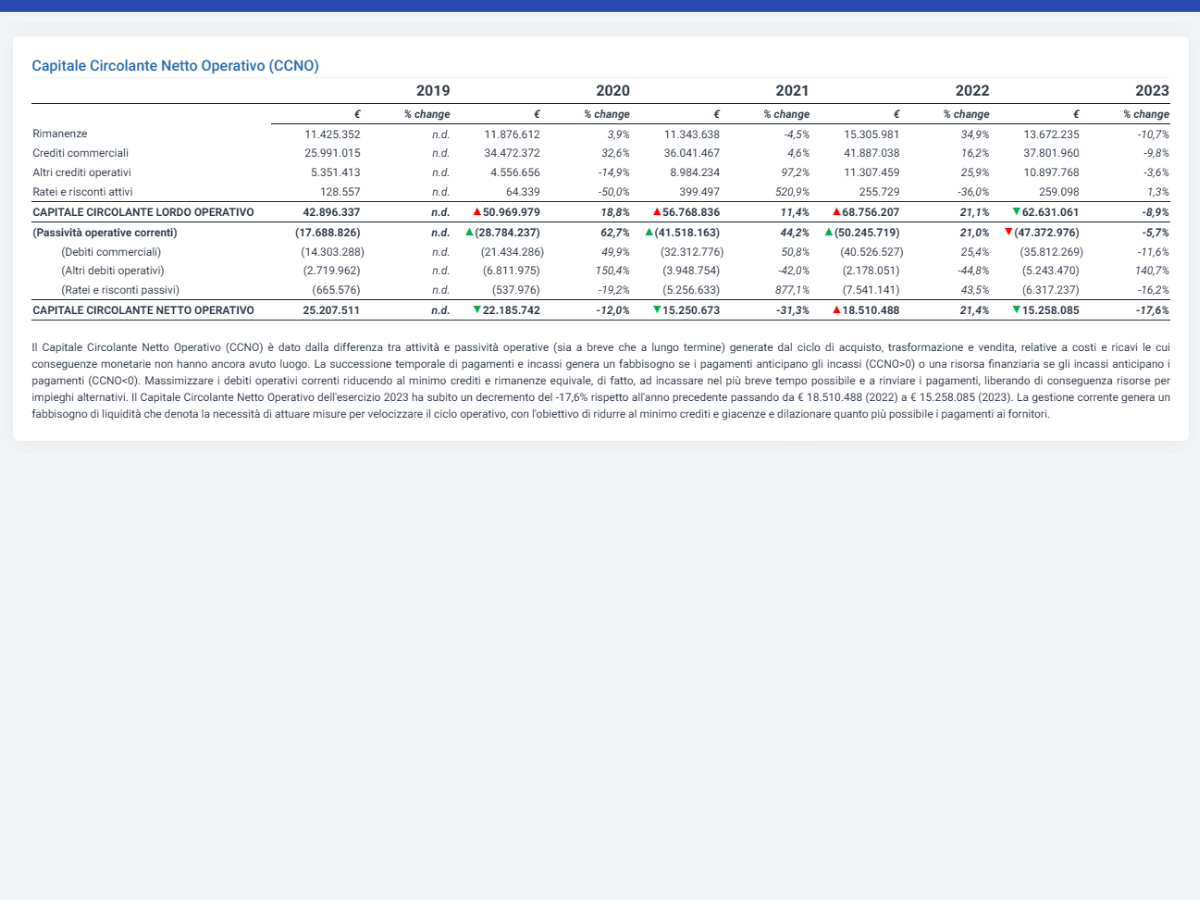
Task: Click the CAPITALE CIRCOLANTE LORDO OPERATIVO row label
Action: [x=143, y=212]
